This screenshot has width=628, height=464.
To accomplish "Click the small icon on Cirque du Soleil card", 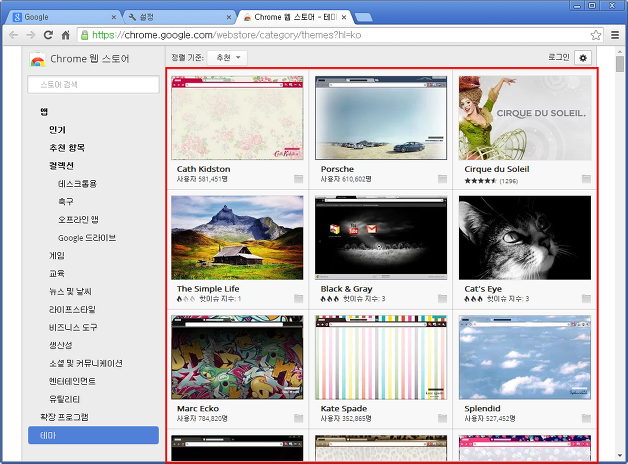I will click(586, 179).
